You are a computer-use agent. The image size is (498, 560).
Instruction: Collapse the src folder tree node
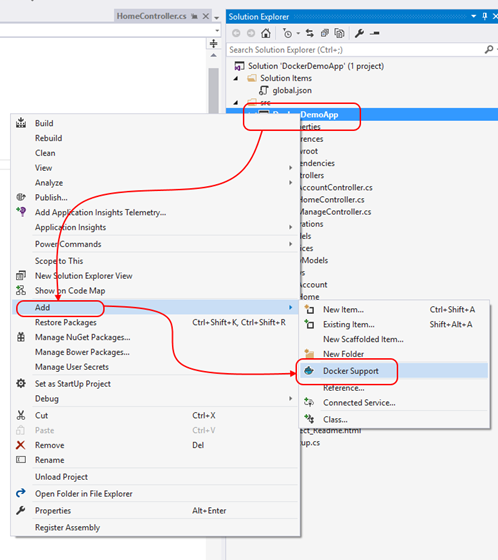tap(236, 102)
